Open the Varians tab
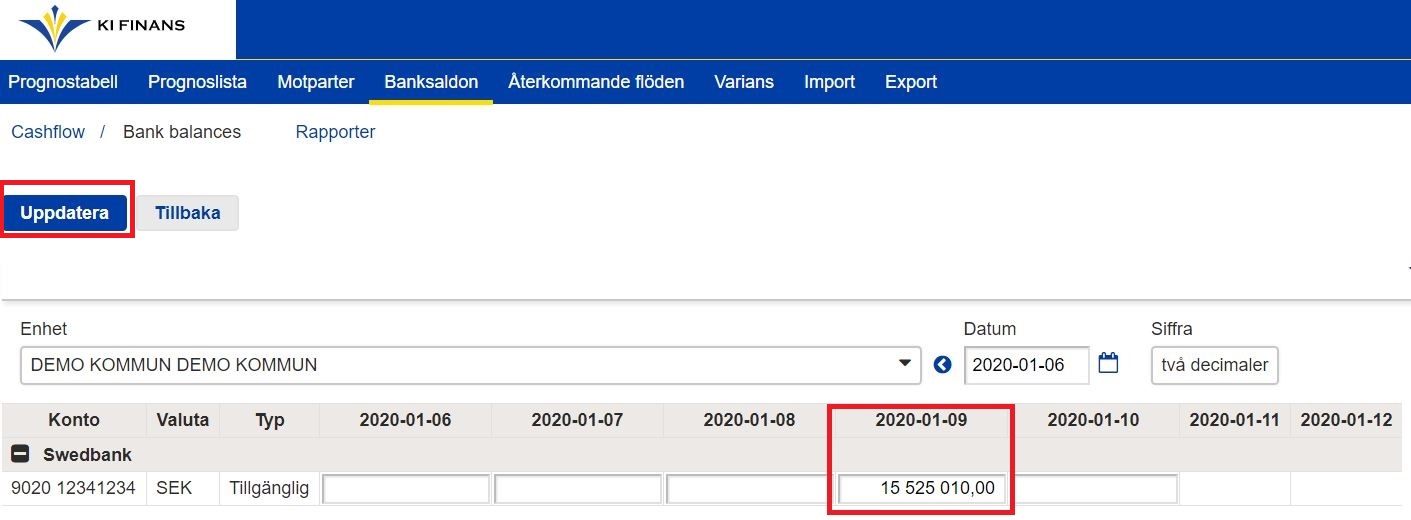Viewport: 1411px width, 520px height. [x=743, y=82]
